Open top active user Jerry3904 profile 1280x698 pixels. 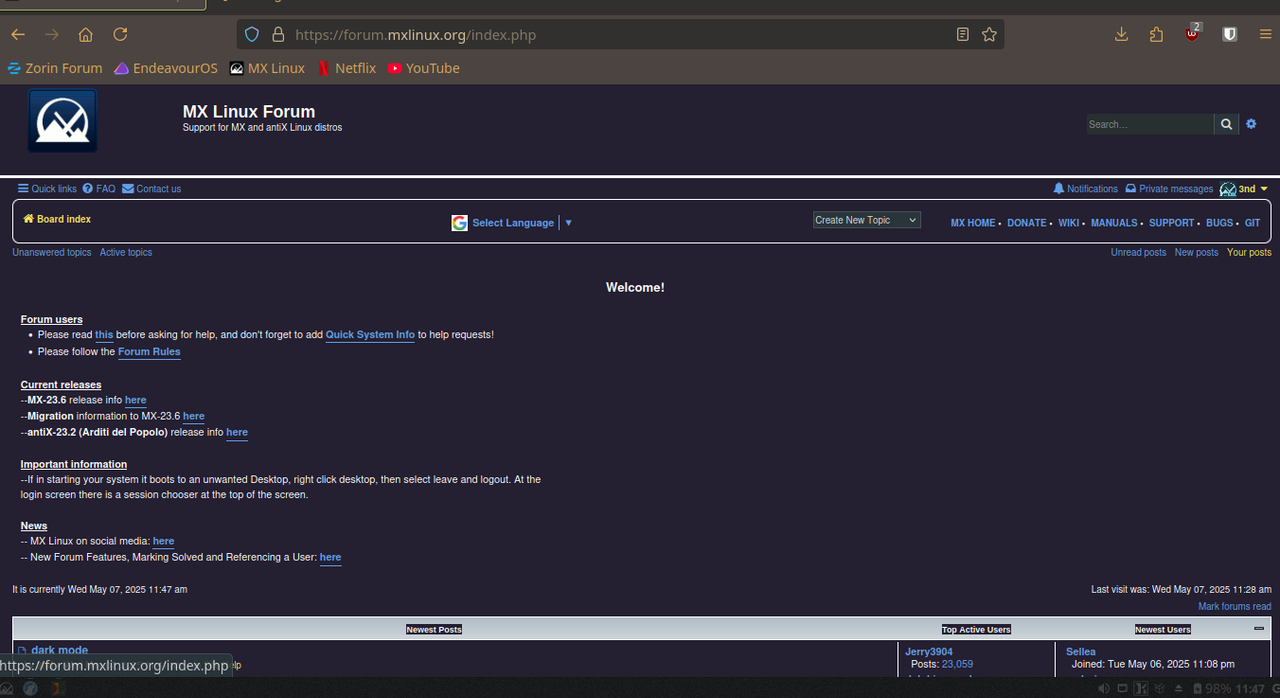pyautogui.click(x=929, y=651)
